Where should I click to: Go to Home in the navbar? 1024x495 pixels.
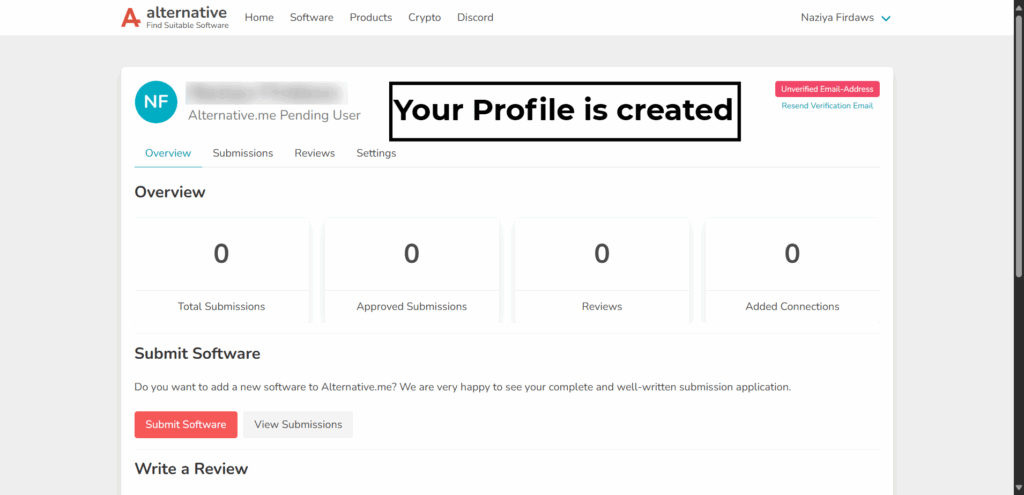259,18
